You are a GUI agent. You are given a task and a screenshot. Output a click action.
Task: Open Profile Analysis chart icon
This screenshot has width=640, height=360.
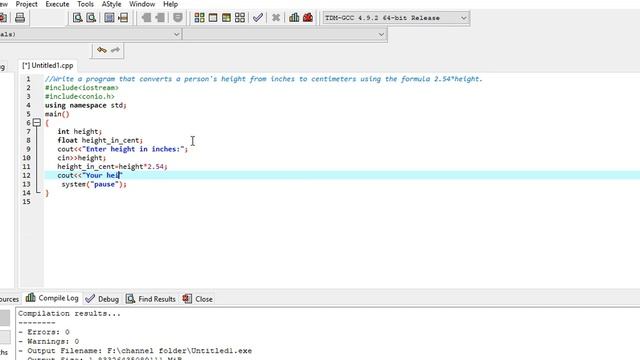pyautogui.click(x=294, y=18)
